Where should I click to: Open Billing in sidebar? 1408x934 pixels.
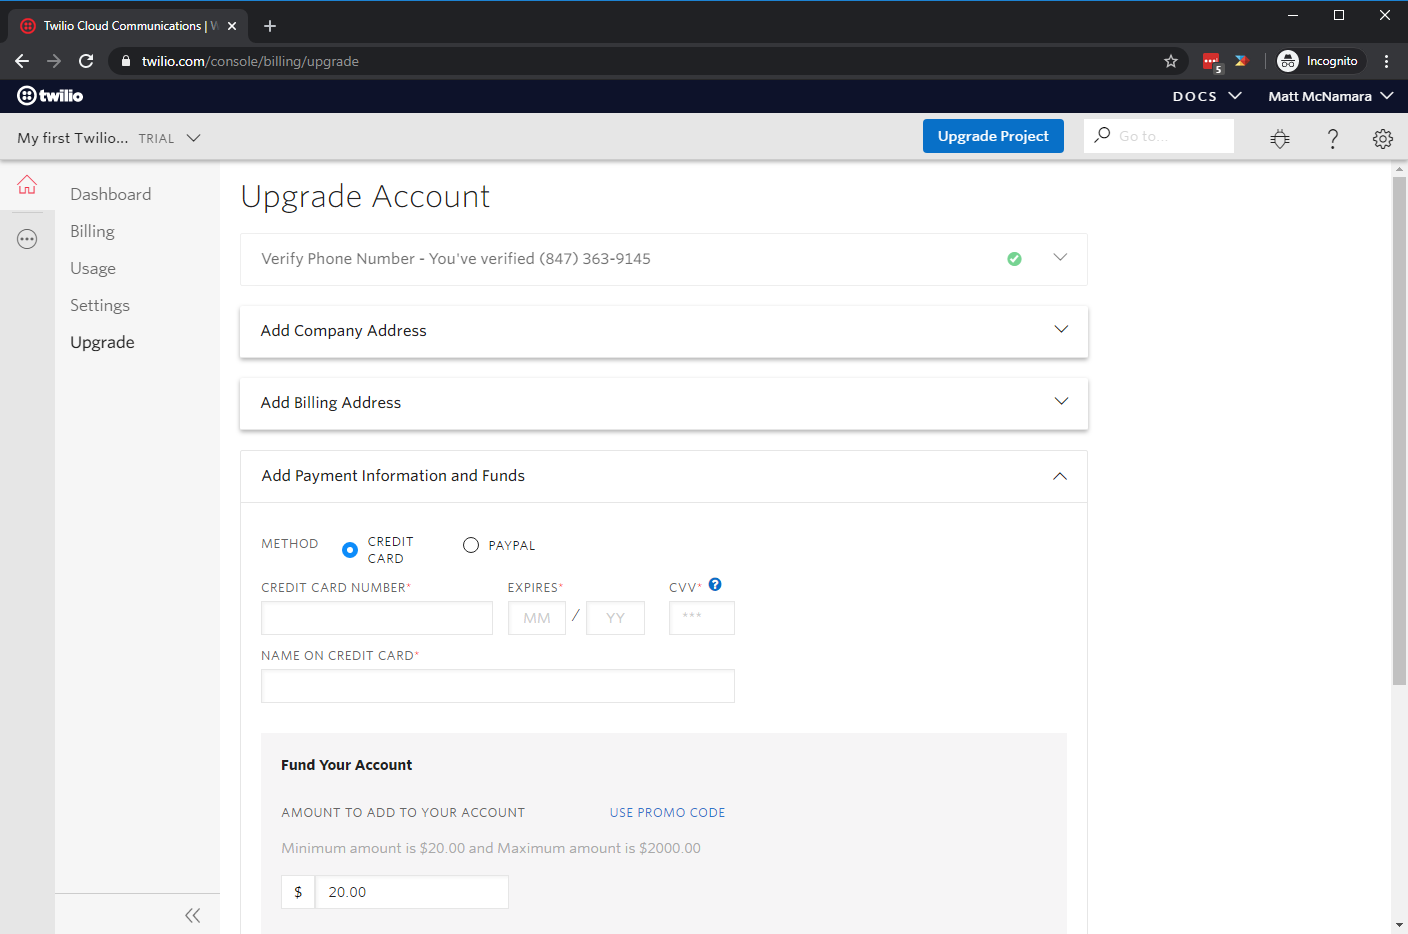[92, 231]
